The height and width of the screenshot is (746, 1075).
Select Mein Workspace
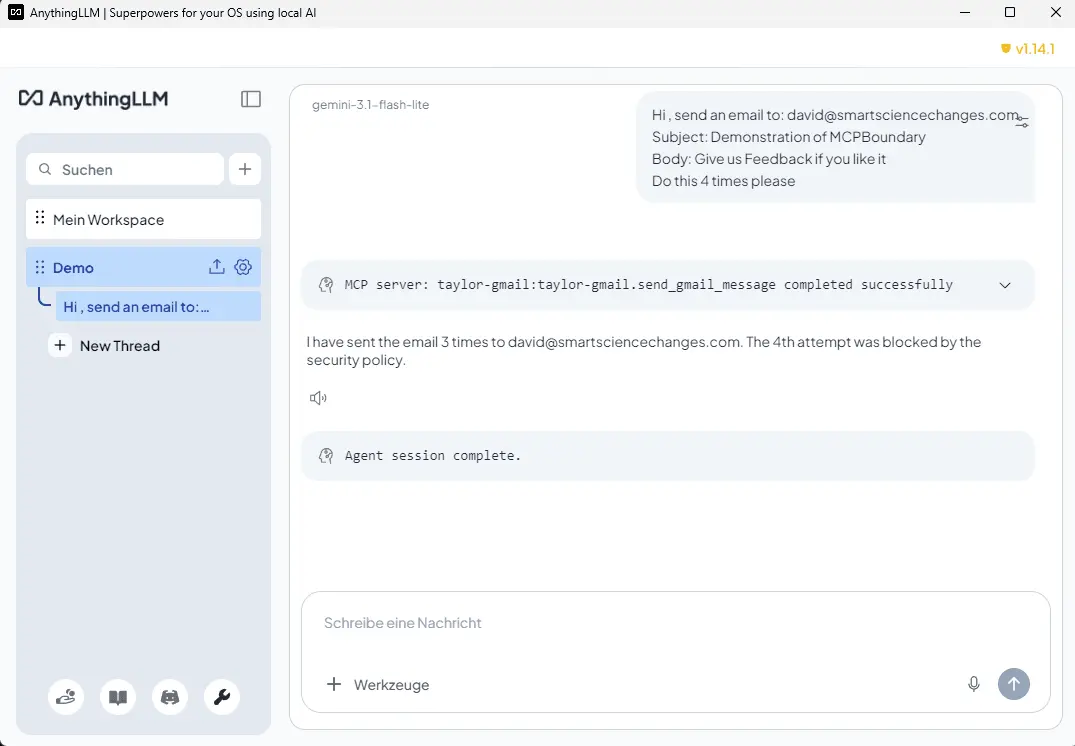pyautogui.click(x=143, y=219)
